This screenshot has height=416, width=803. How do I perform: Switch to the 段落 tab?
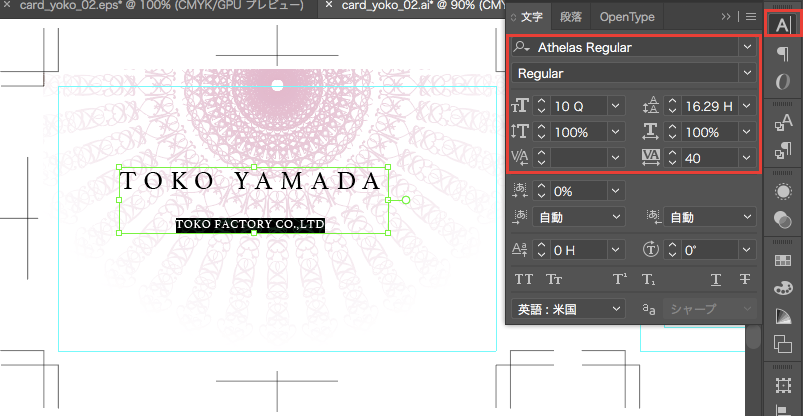[570, 17]
